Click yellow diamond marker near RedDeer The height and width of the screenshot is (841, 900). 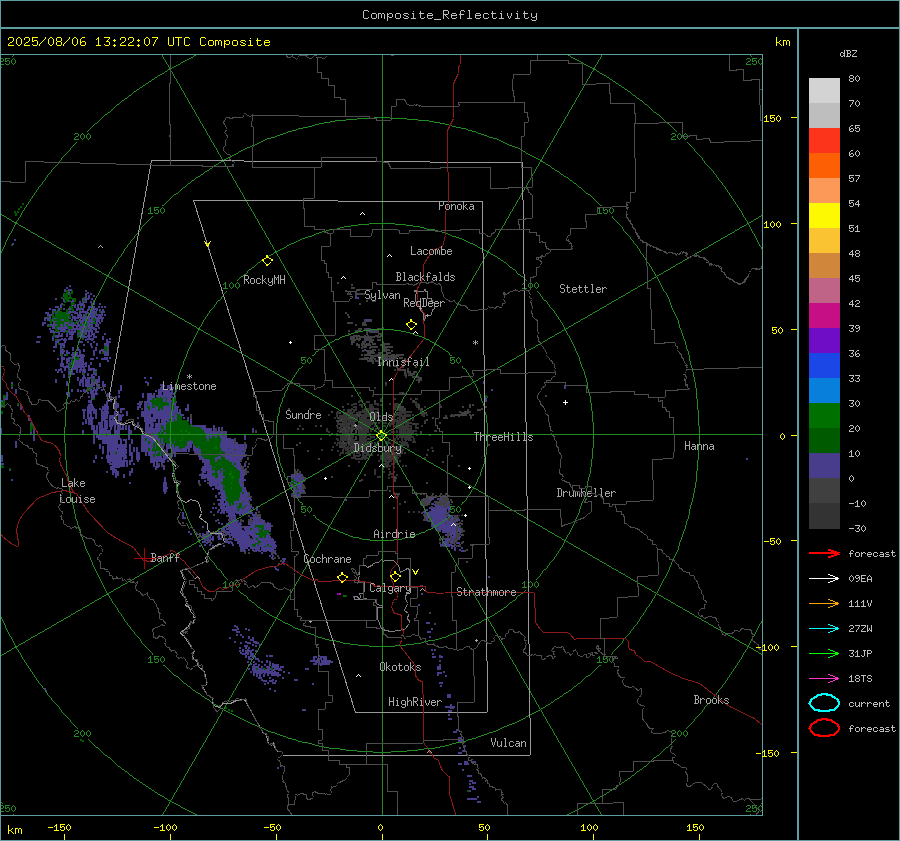pos(411,325)
